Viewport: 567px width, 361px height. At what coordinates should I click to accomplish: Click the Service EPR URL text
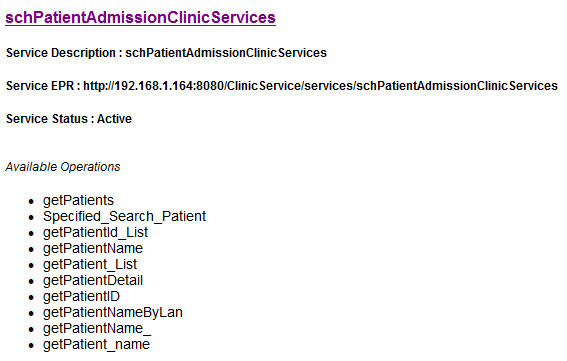320,86
